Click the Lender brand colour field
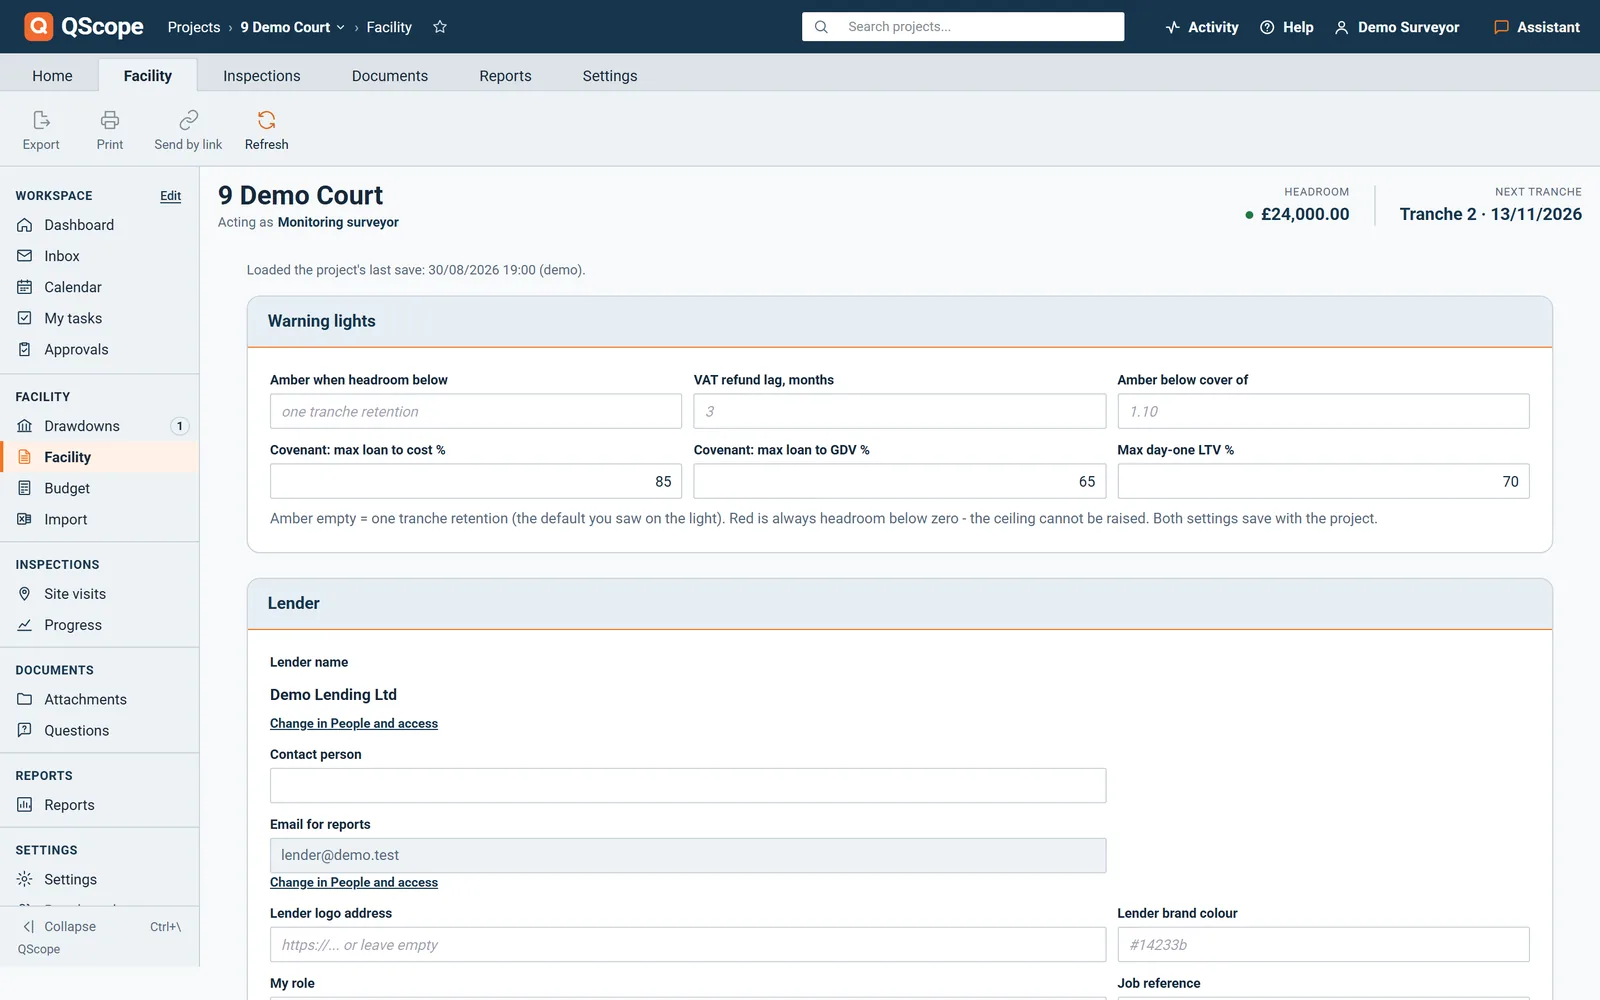The width and height of the screenshot is (1600, 1000). [1323, 945]
